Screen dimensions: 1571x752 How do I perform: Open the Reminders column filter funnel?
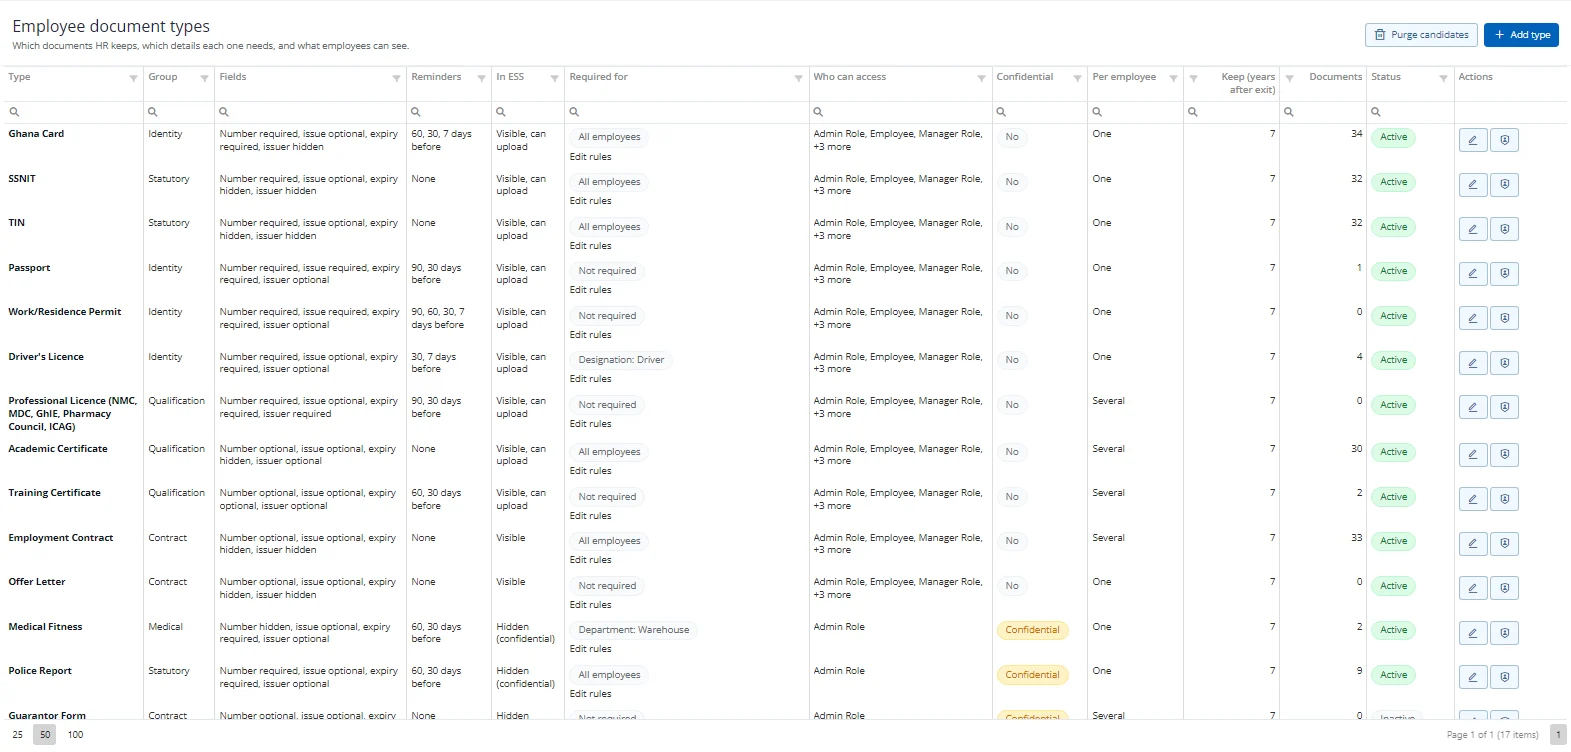click(481, 78)
